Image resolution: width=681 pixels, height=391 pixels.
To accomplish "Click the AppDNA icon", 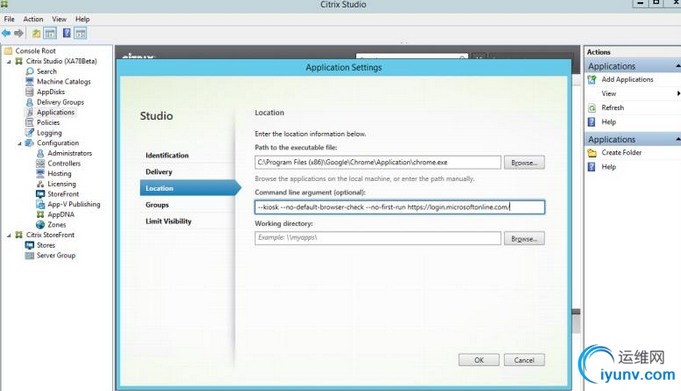I will pyautogui.click(x=40, y=214).
